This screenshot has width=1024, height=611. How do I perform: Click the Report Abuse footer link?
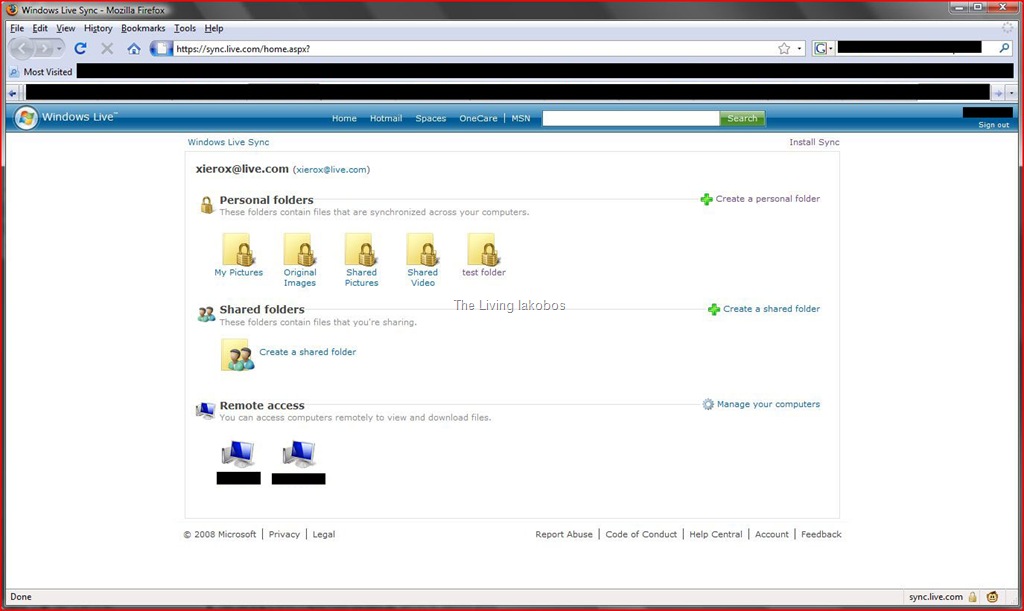[564, 534]
